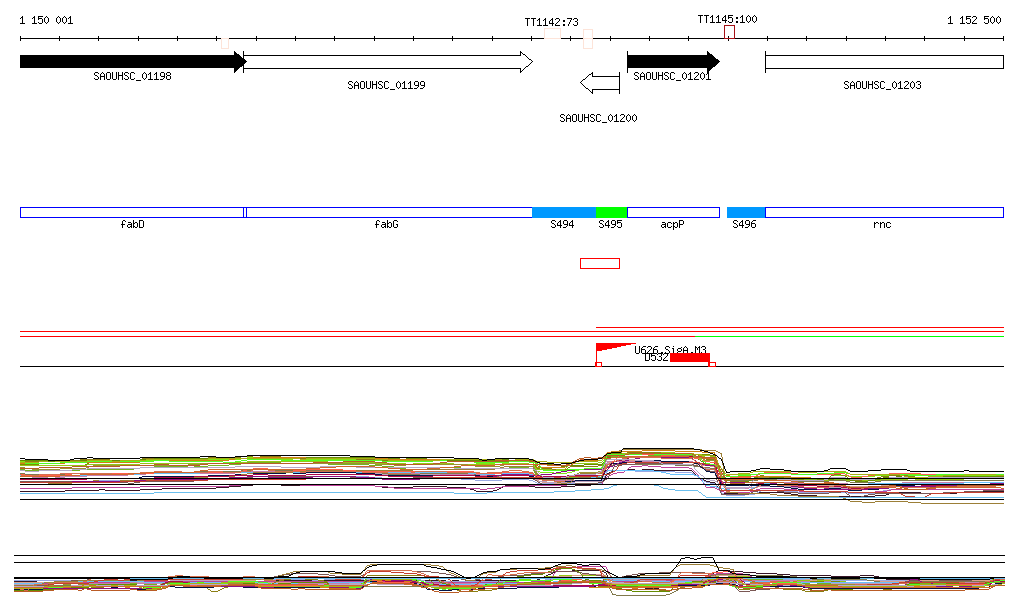Select the acpP annotation bar
Screen dimensions: 1024x611
coord(673,212)
